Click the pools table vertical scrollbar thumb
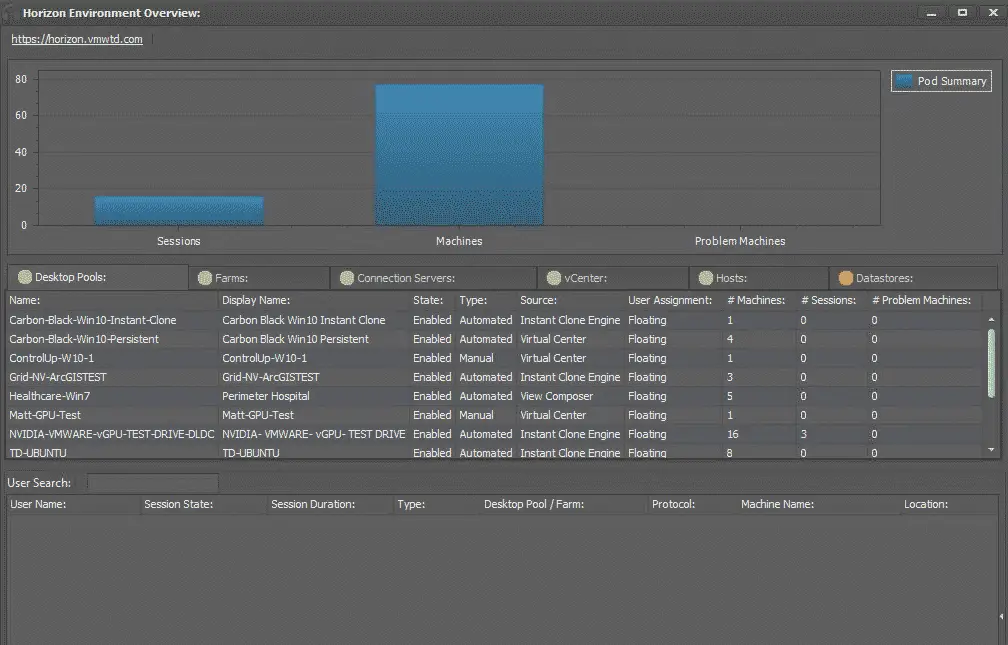This screenshot has height=645, width=1008. click(991, 363)
